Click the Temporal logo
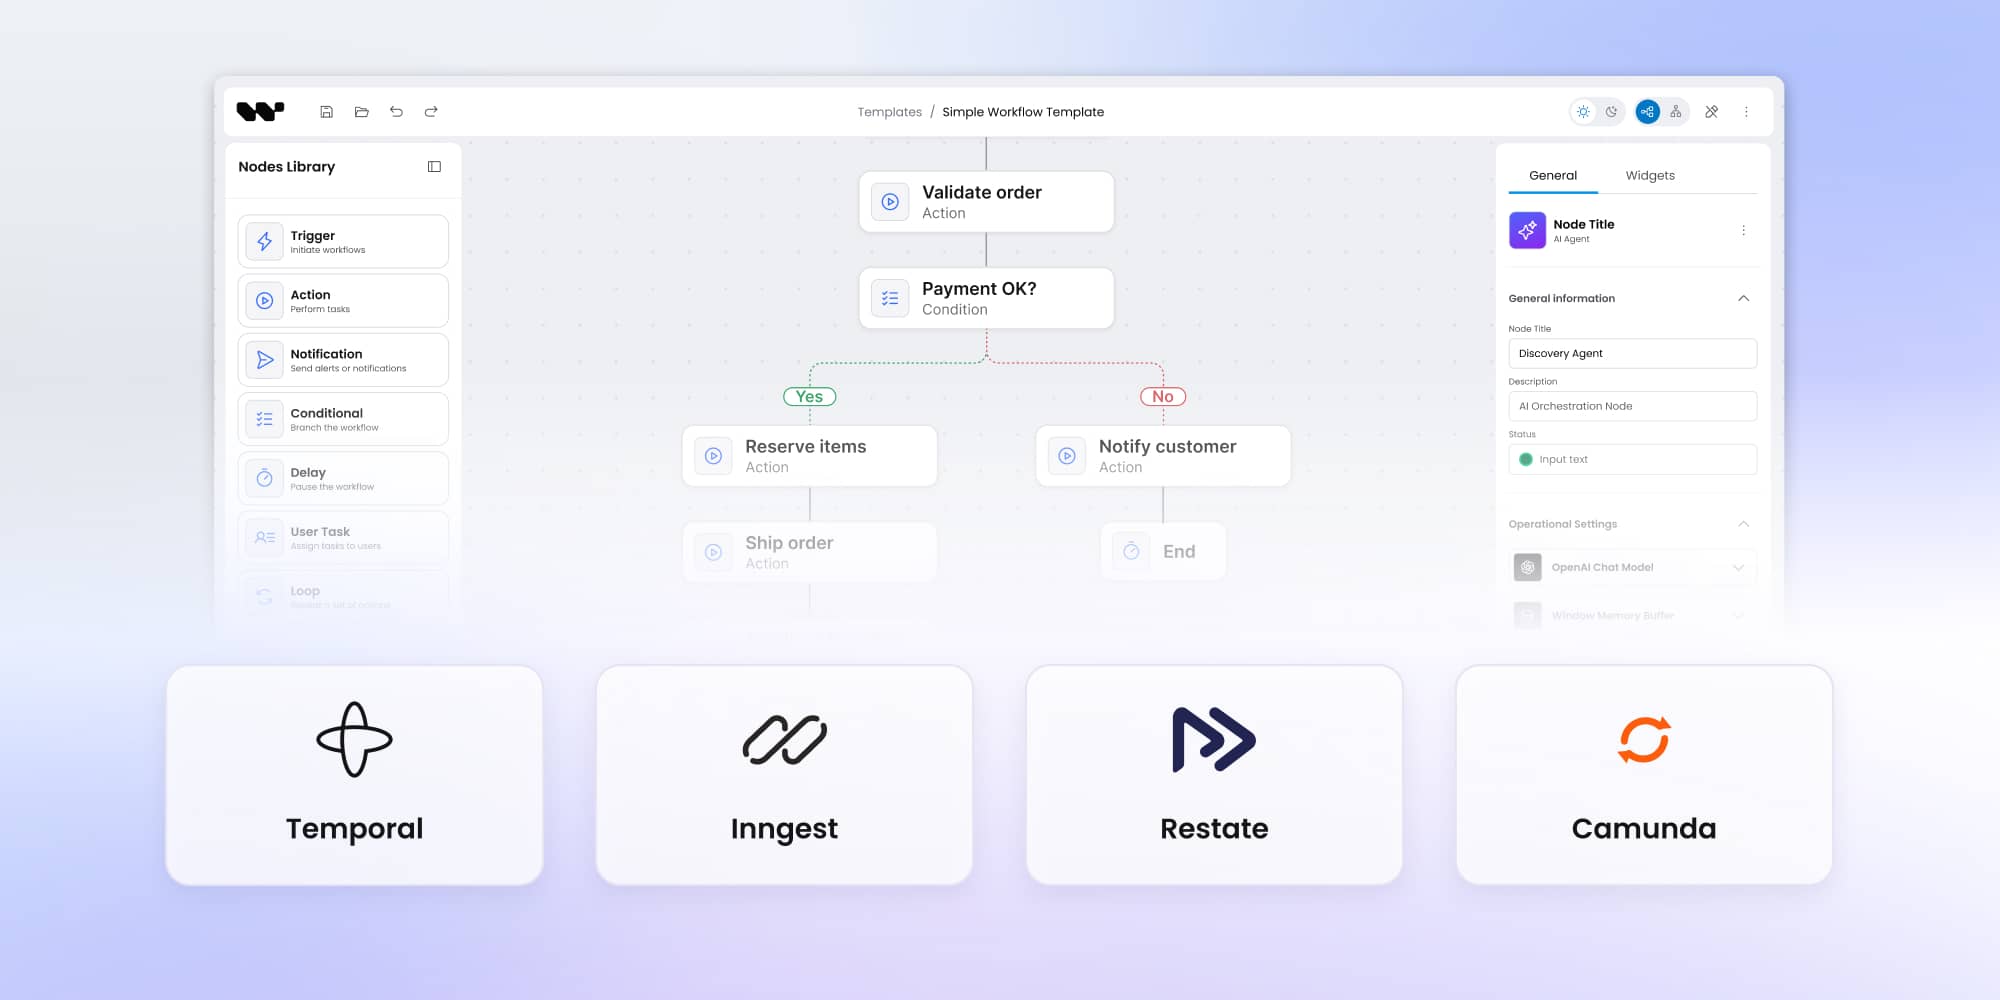The image size is (2000, 1000). pos(354,740)
